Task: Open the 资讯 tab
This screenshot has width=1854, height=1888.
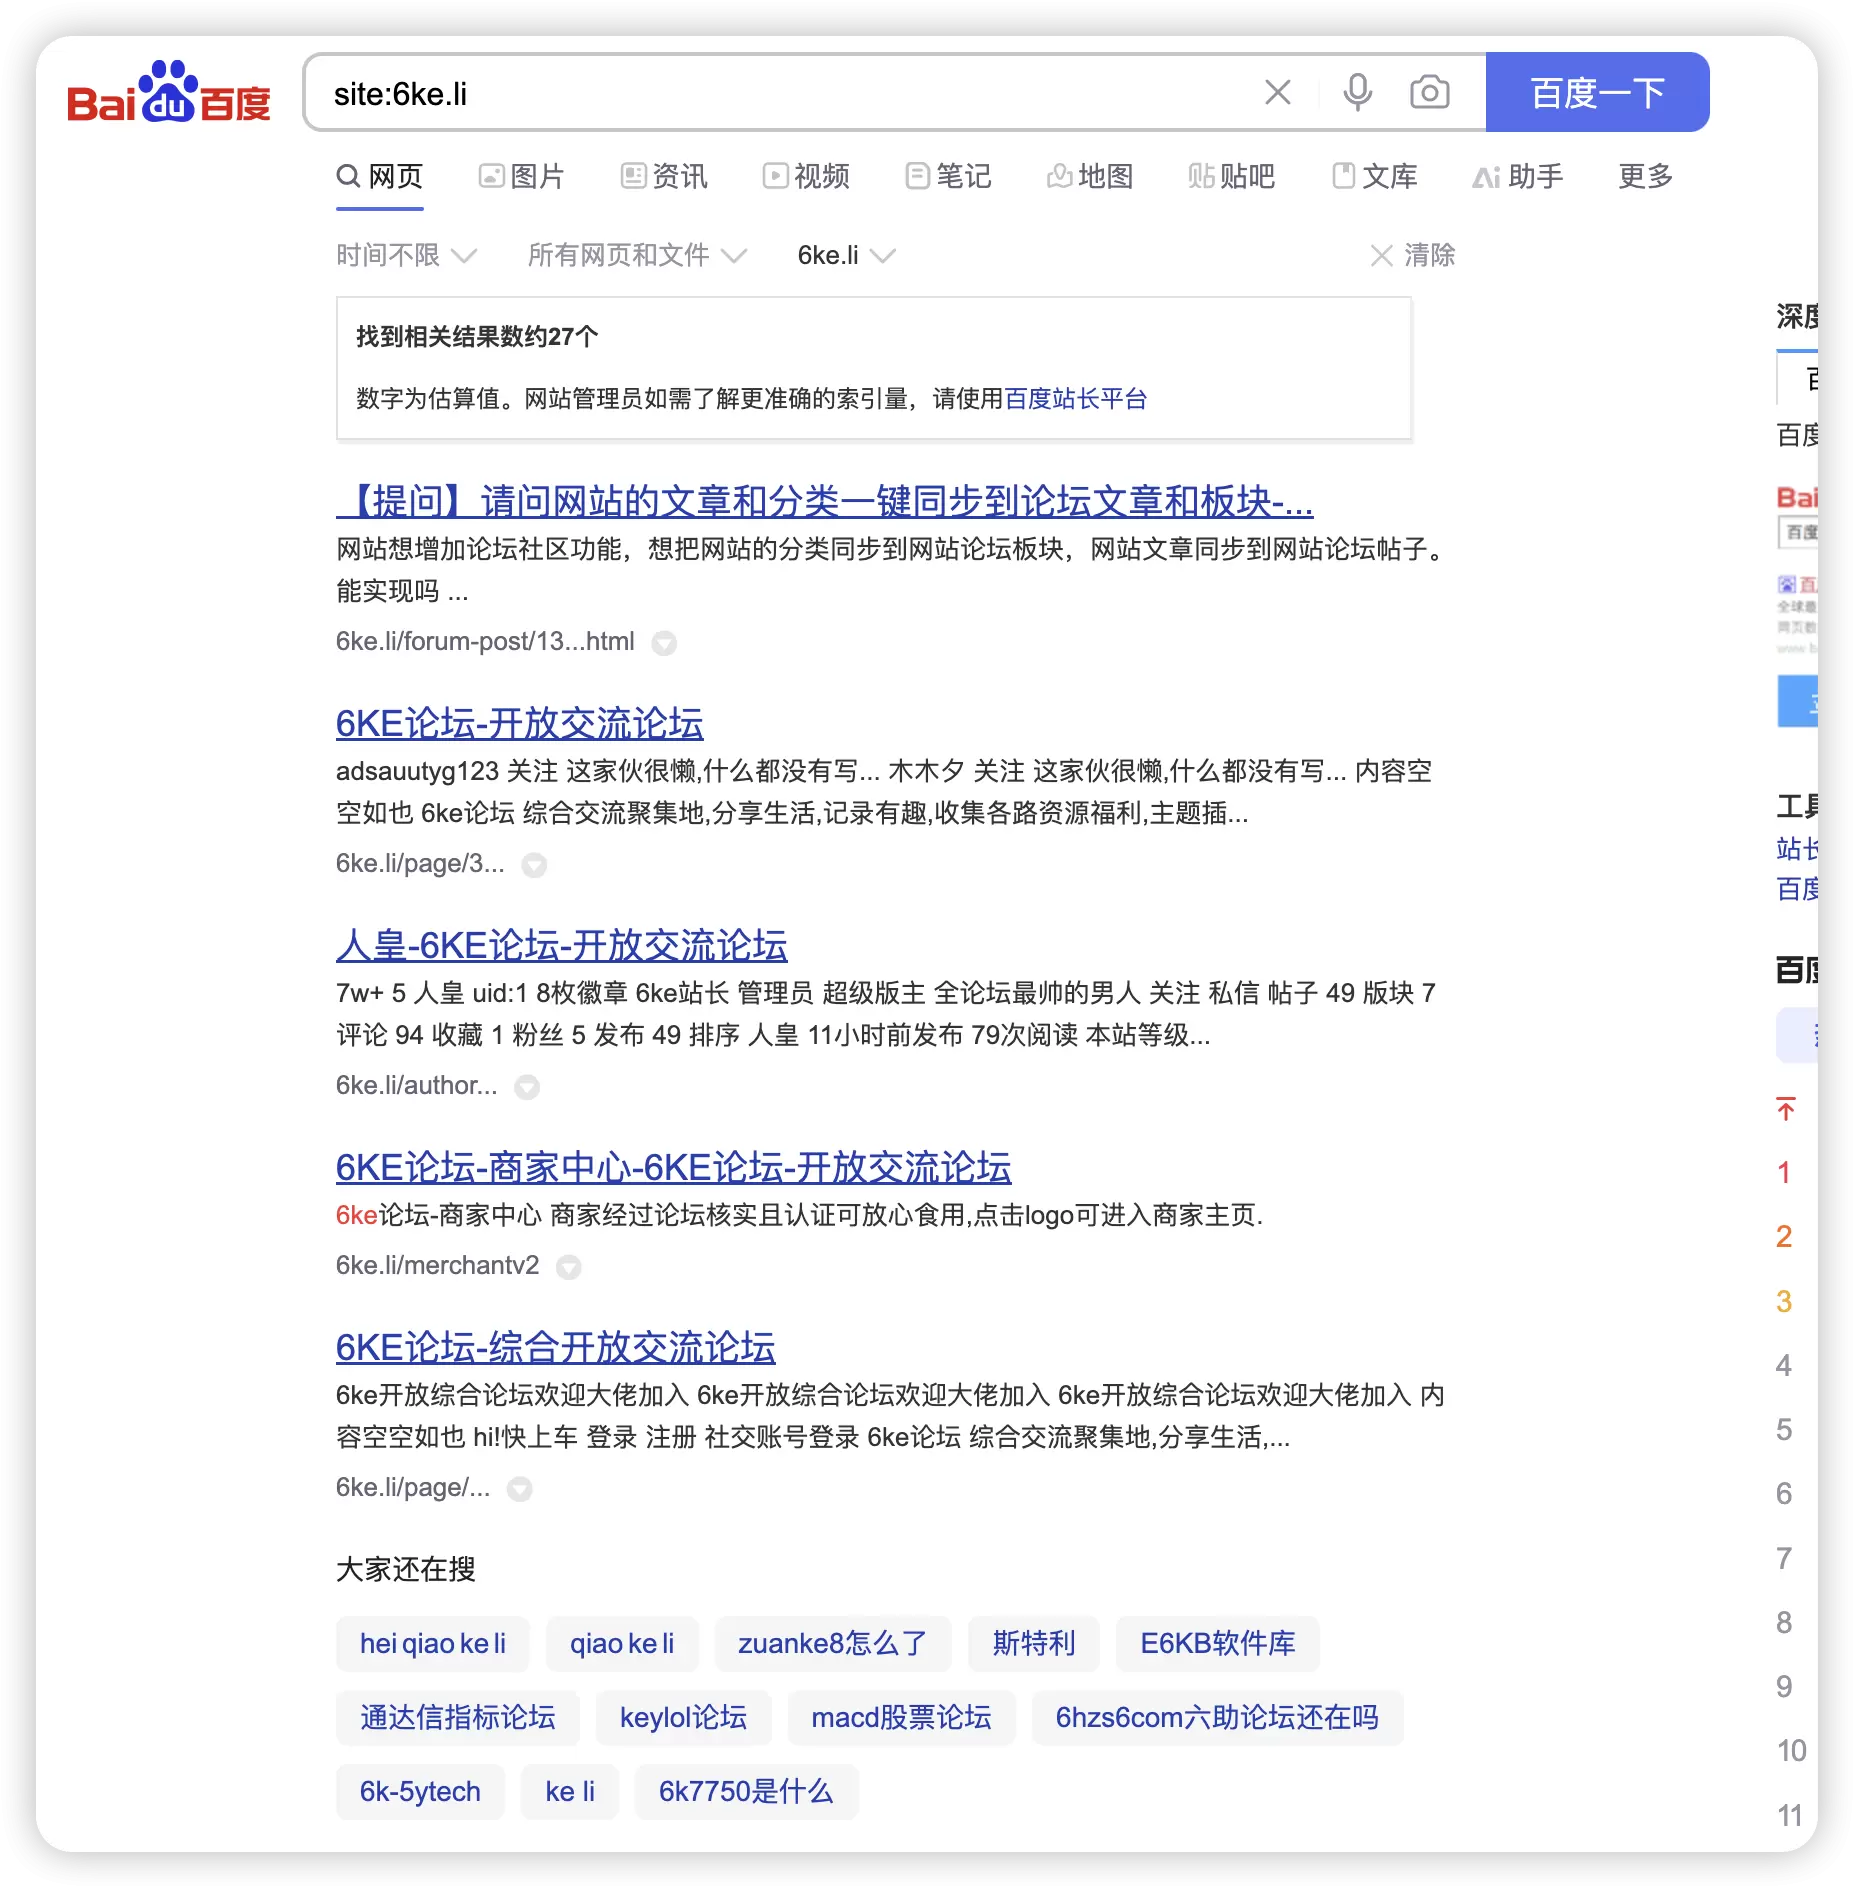Action: 664,177
